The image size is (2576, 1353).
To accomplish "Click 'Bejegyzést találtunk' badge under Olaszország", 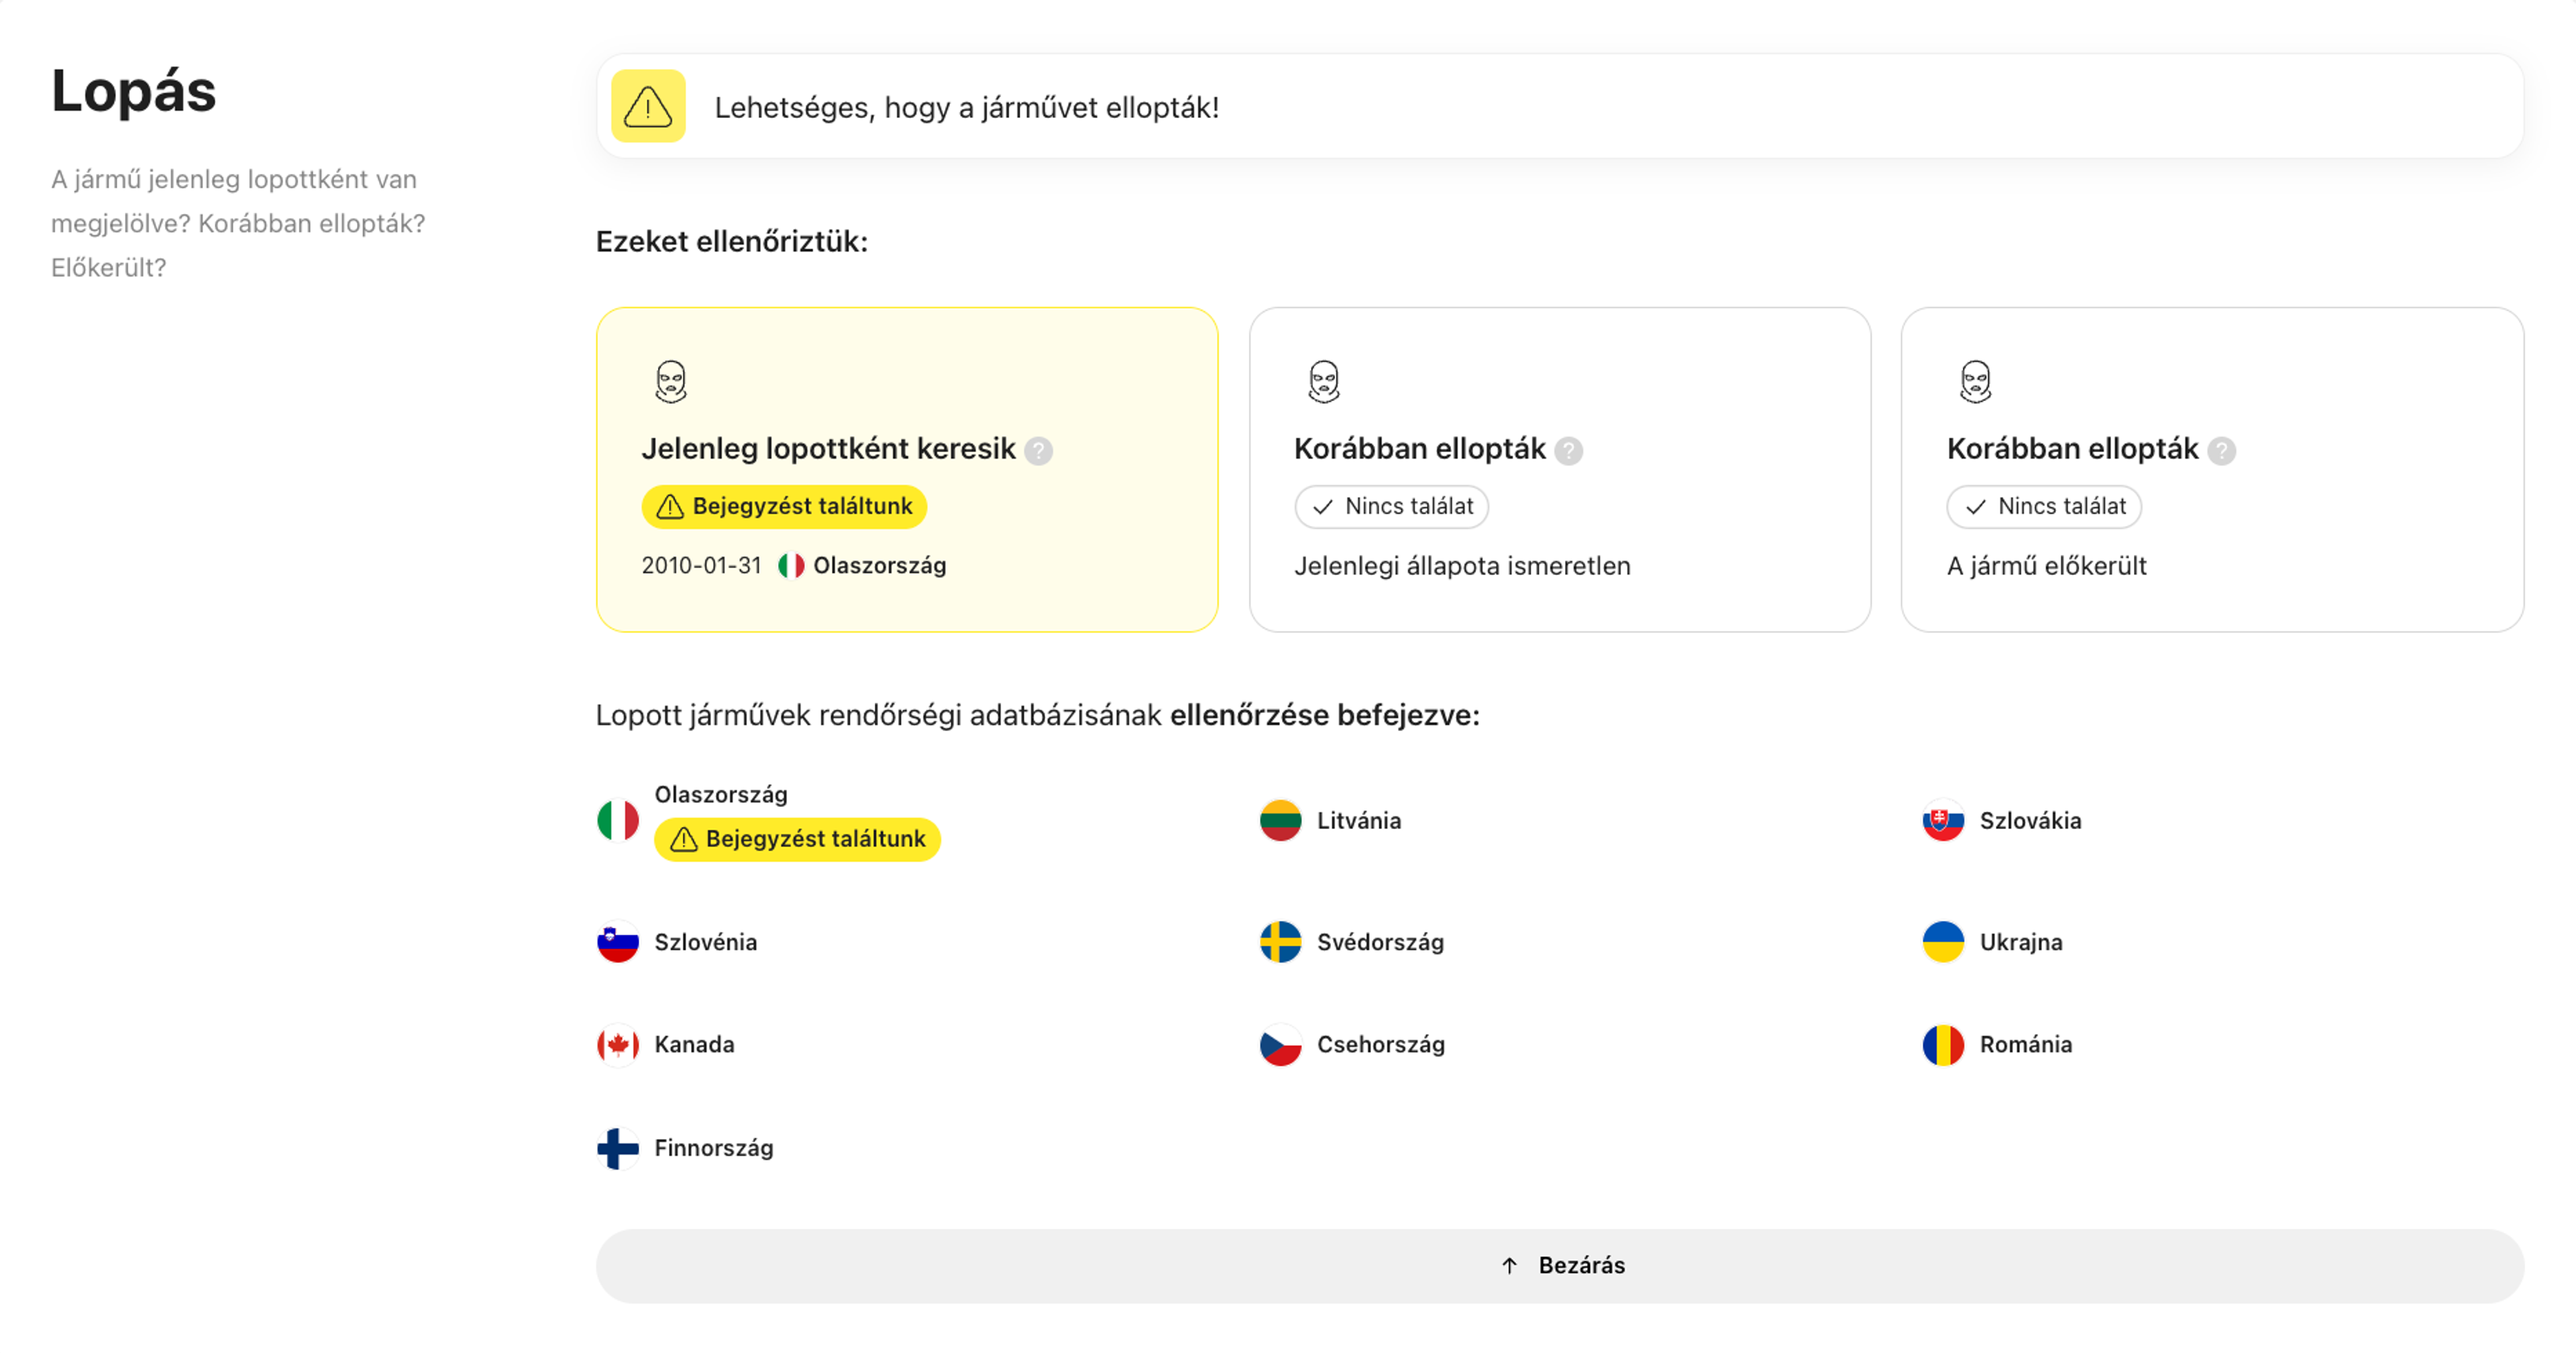I will click(797, 839).
